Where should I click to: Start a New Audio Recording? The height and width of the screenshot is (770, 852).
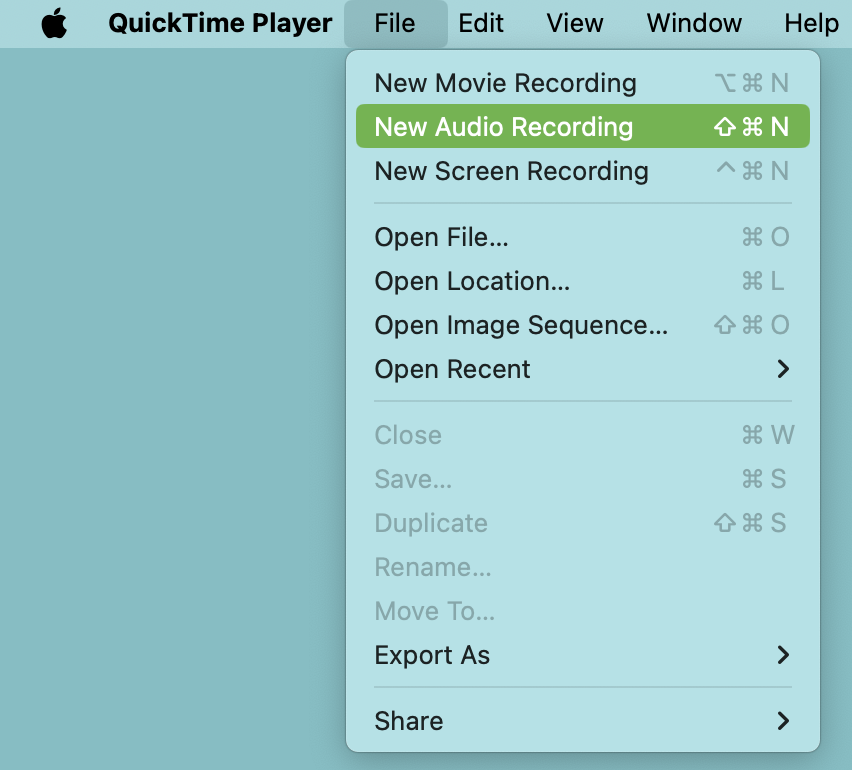pos(582,126)
